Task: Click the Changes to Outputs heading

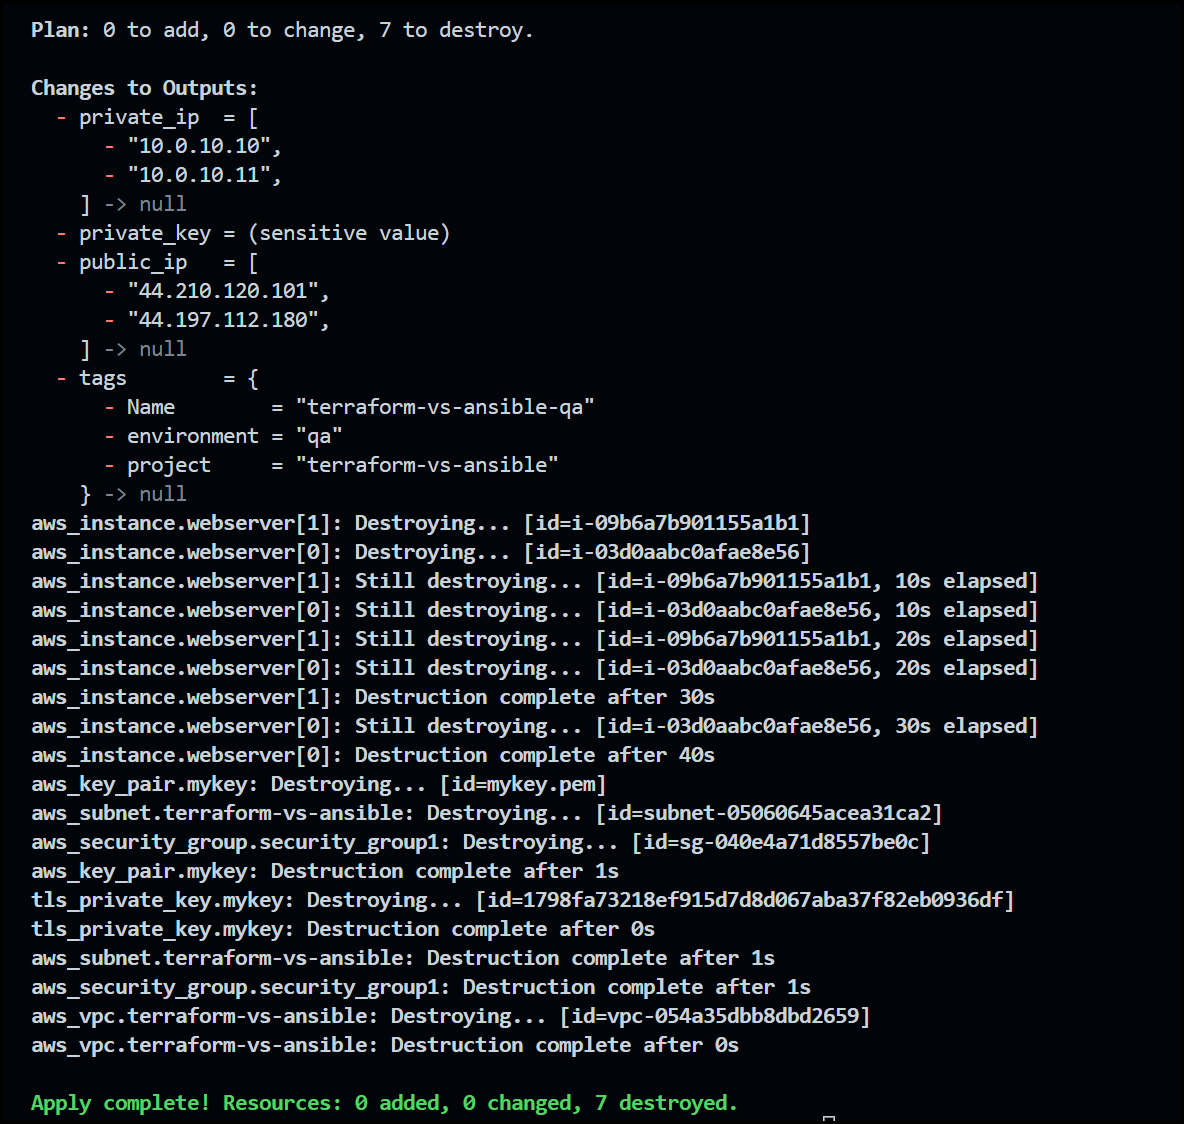Action: 144,87
